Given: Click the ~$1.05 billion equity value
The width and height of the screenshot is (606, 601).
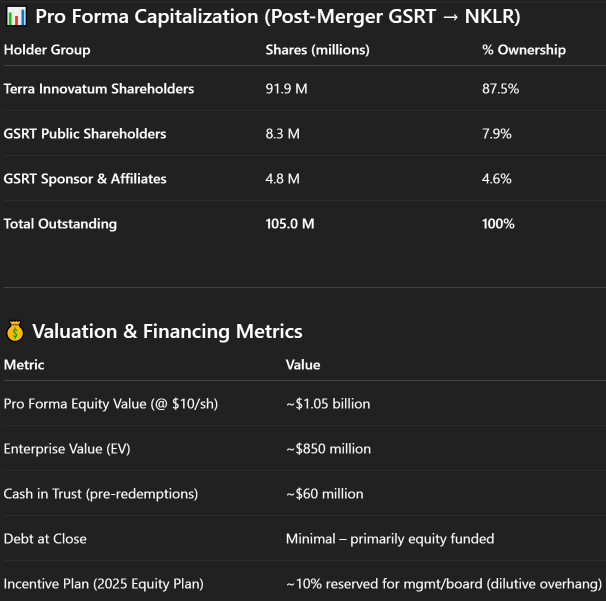Looking at the screenshot, I should (x=328, y=404).
